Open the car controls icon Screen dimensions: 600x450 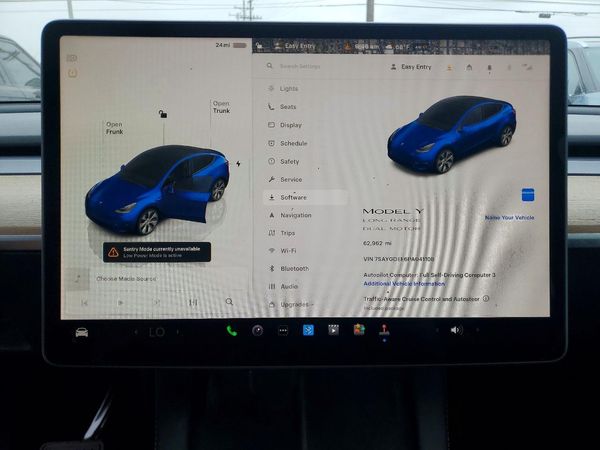point(82,332)
